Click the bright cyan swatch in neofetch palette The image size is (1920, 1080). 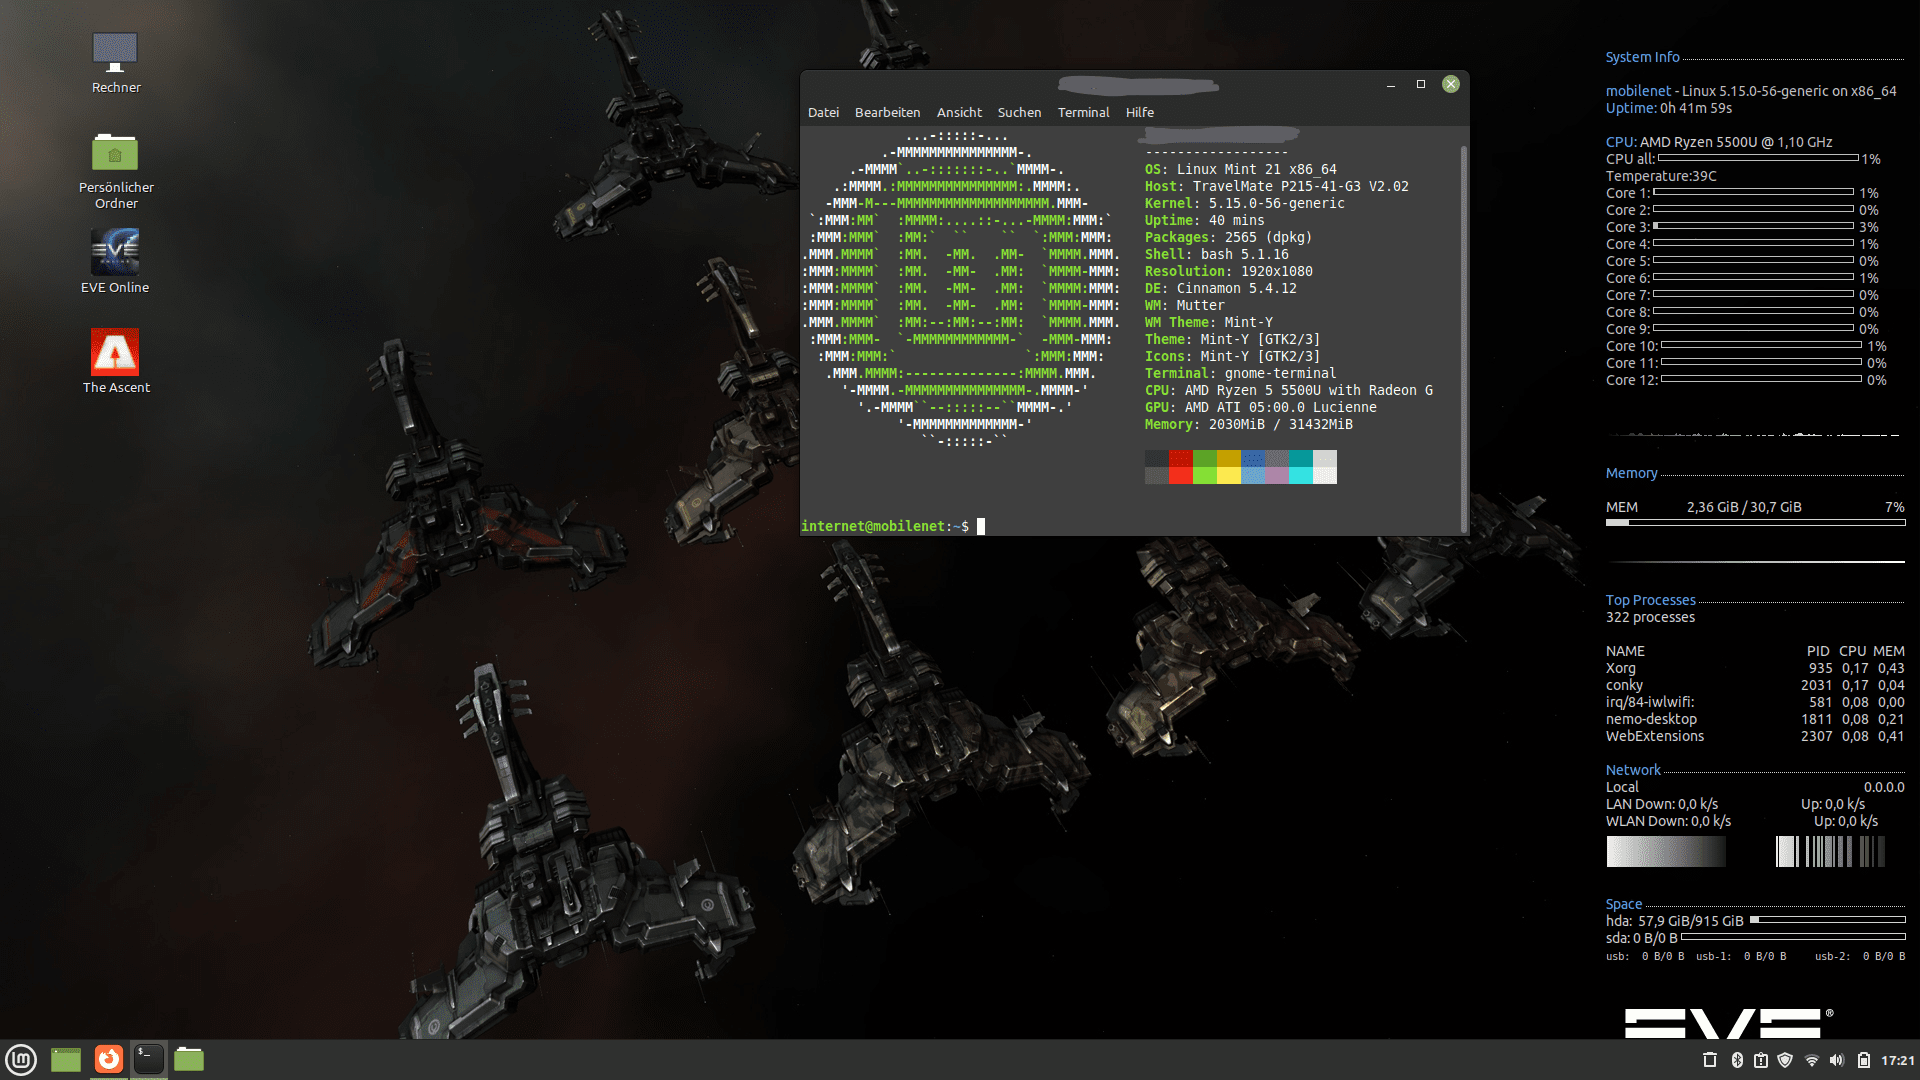coord(1301,475)
